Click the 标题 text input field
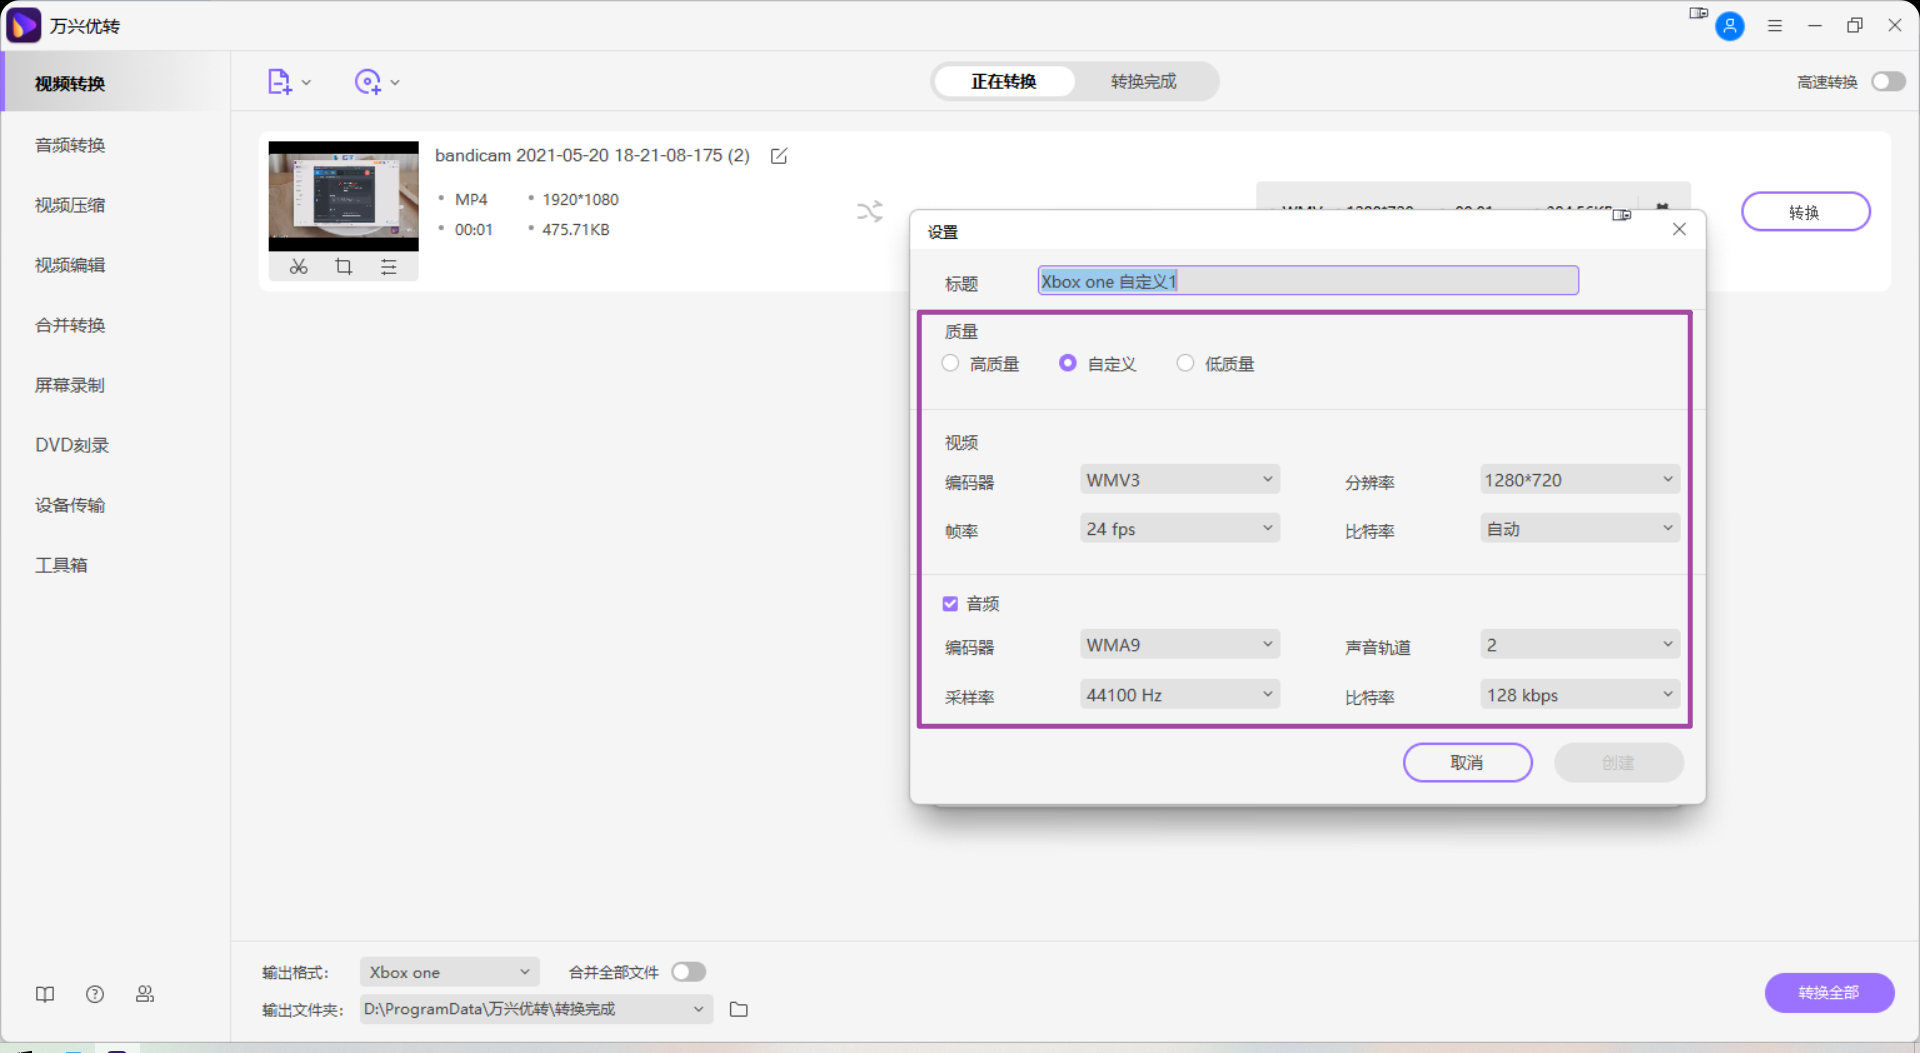The height and width of the screenshot is (1053, 1920). (x=1308, y=282)
